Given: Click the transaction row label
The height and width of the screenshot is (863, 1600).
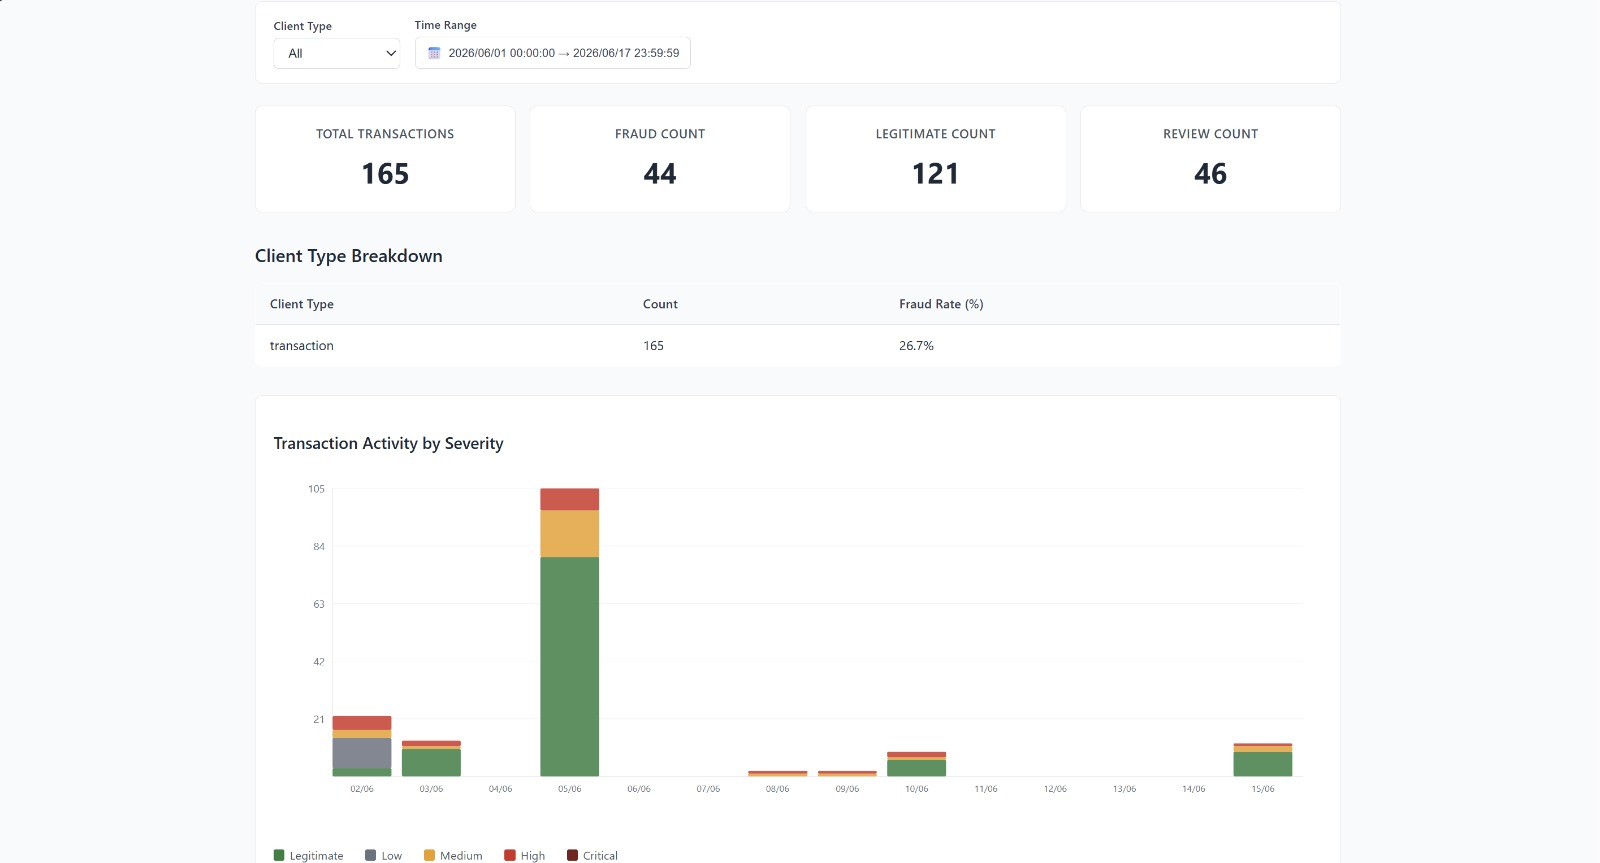Looking at the screenshot, I should click(302, 346).
